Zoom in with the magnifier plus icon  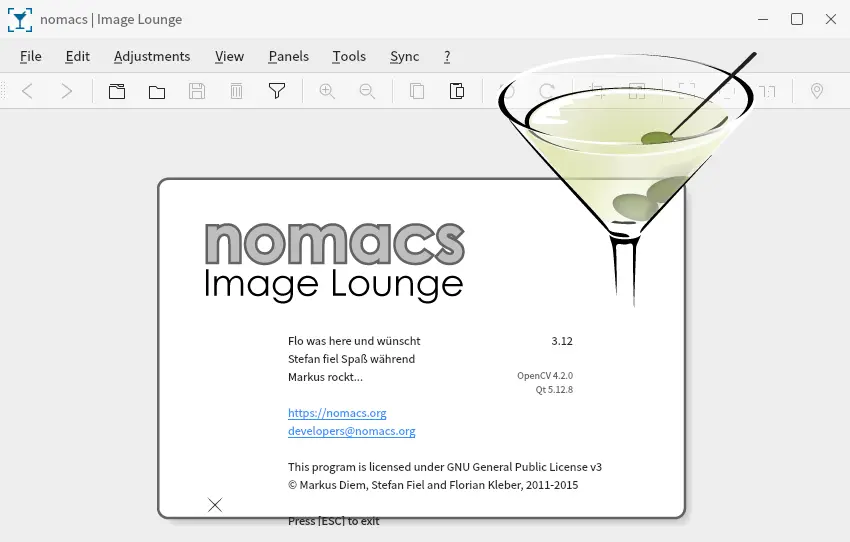tap(327, 91)
